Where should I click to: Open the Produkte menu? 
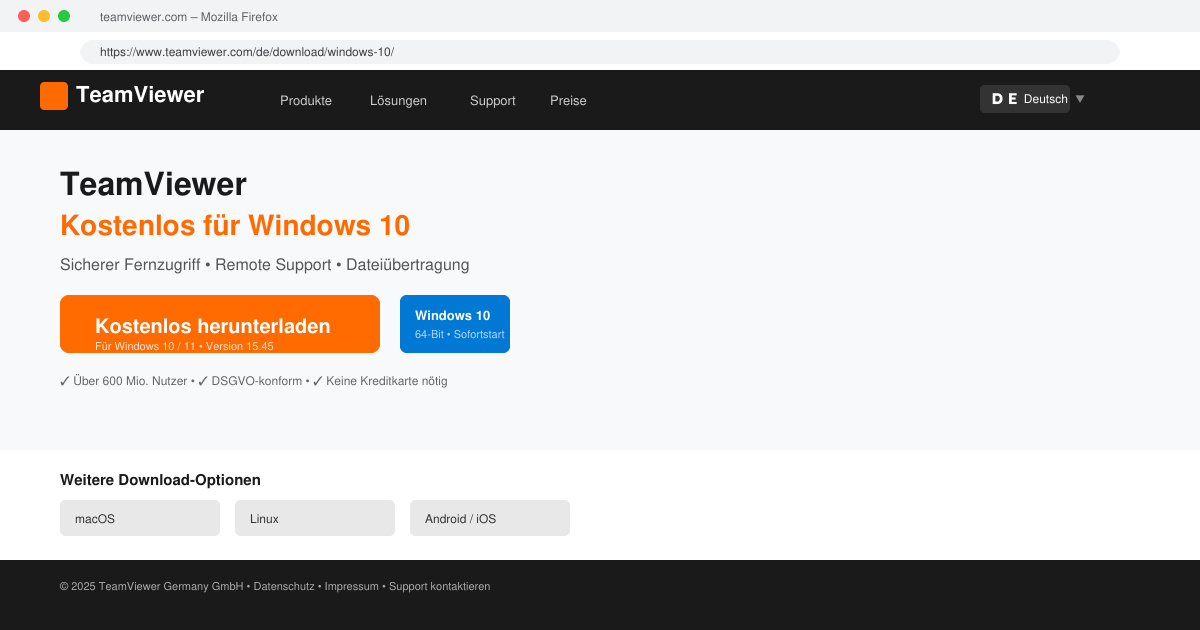click(306, 101)
